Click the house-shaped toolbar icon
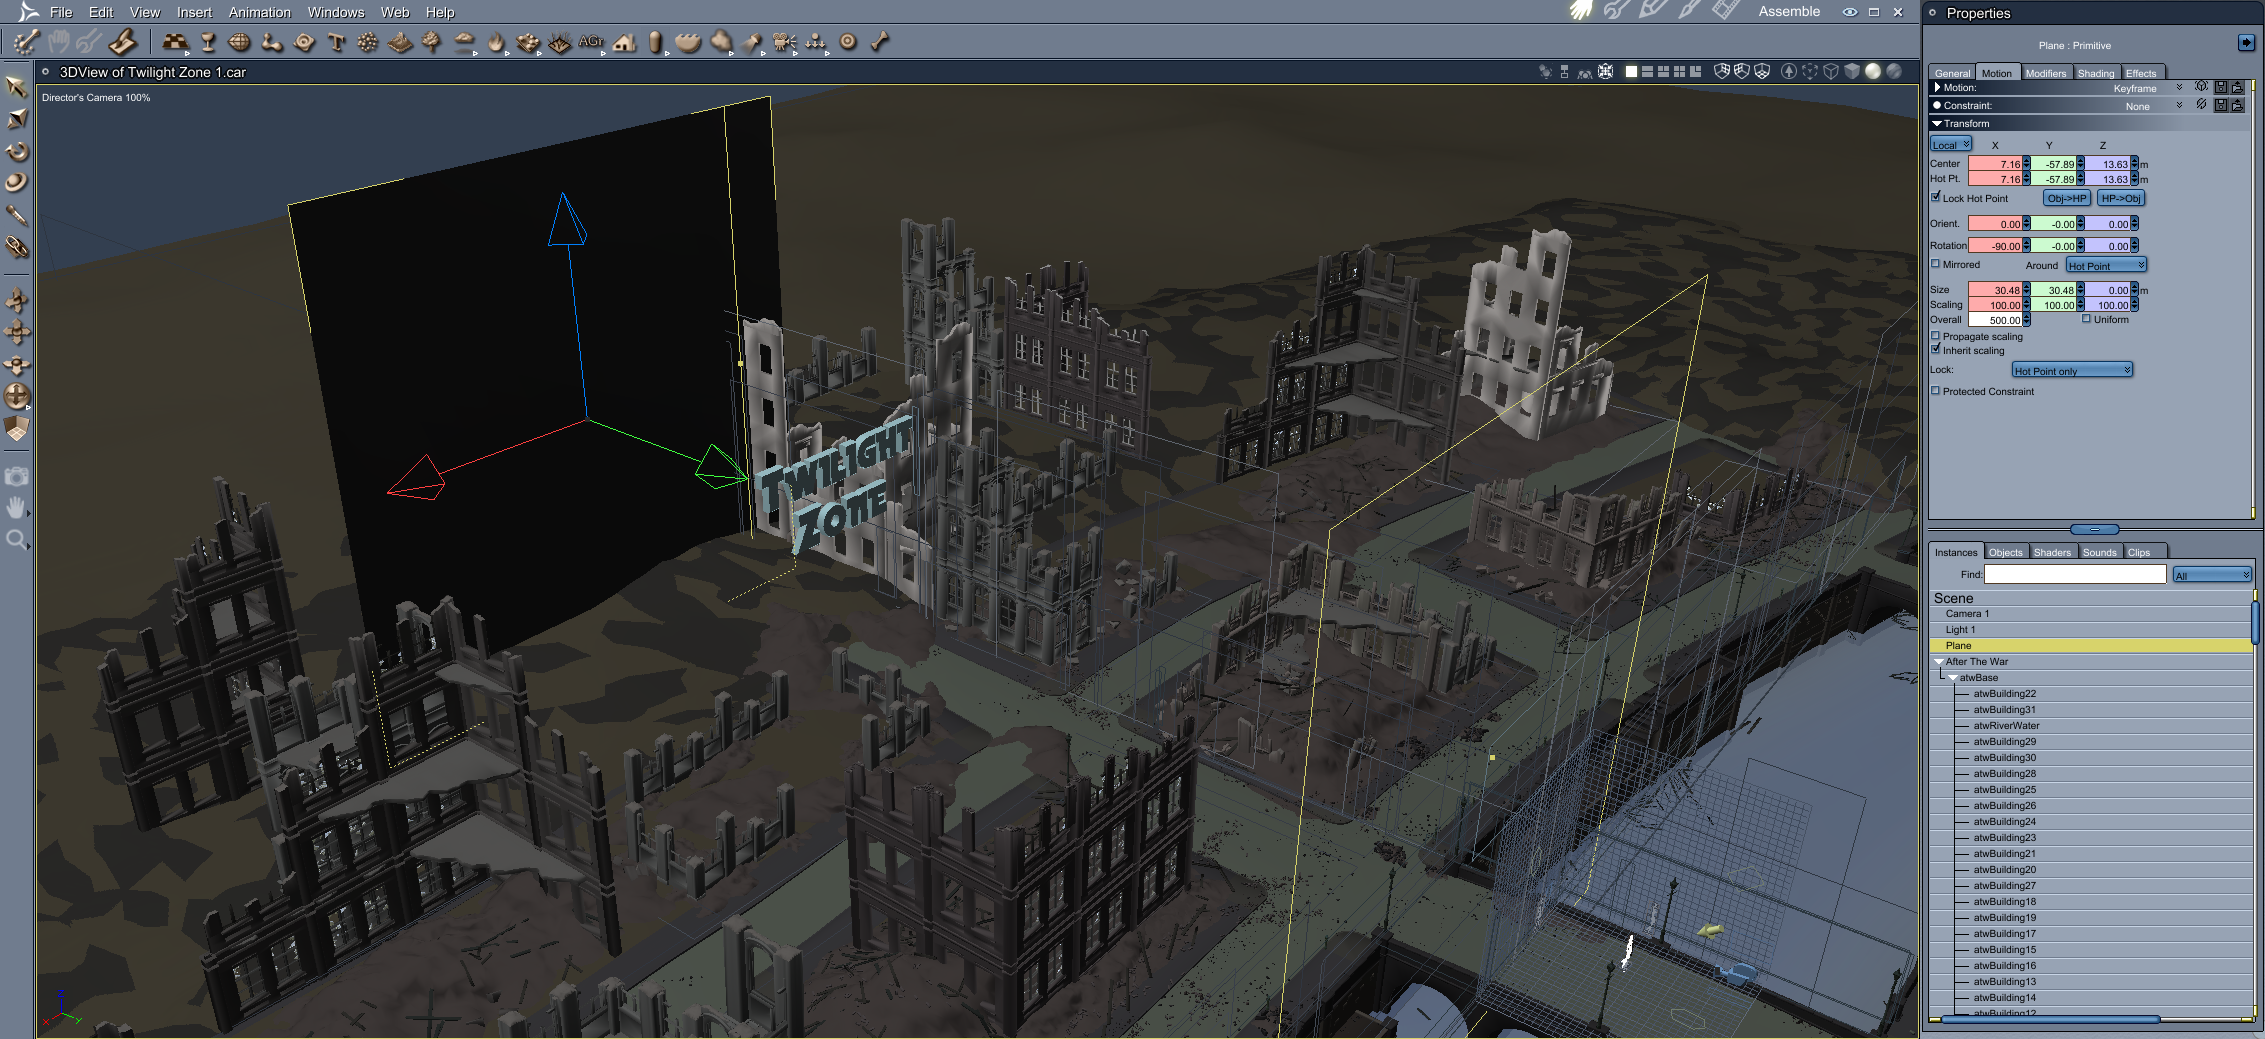 [x=625, y=42]
